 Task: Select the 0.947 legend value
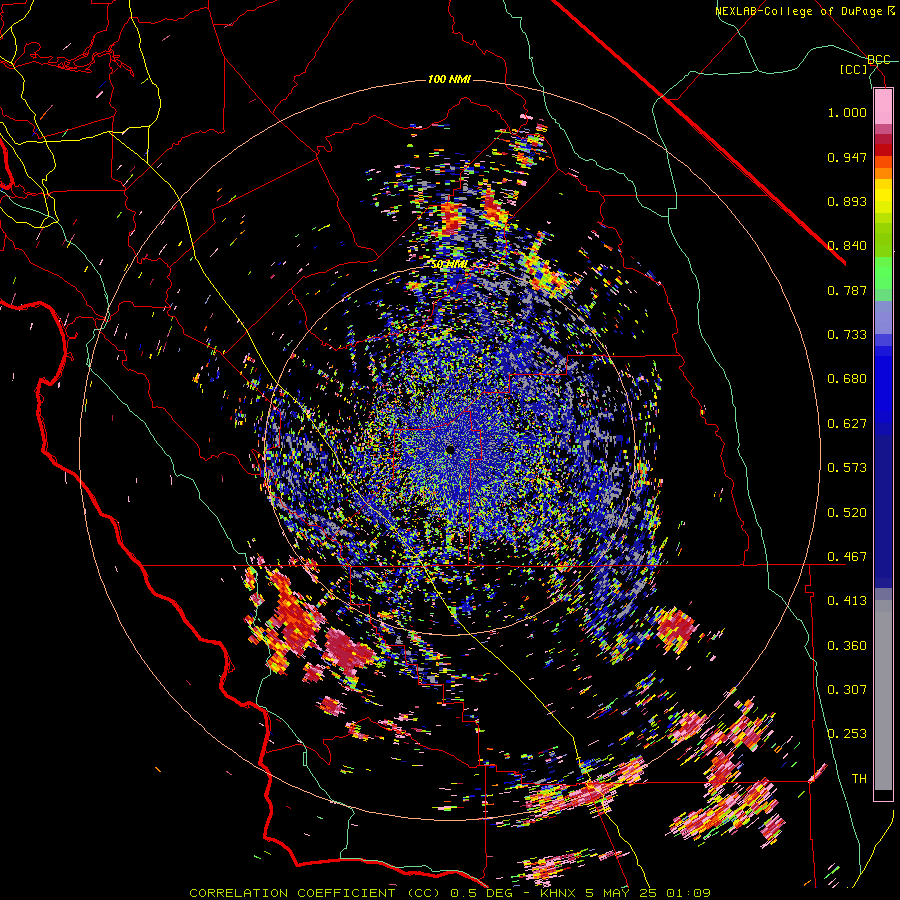click(847, 157)
